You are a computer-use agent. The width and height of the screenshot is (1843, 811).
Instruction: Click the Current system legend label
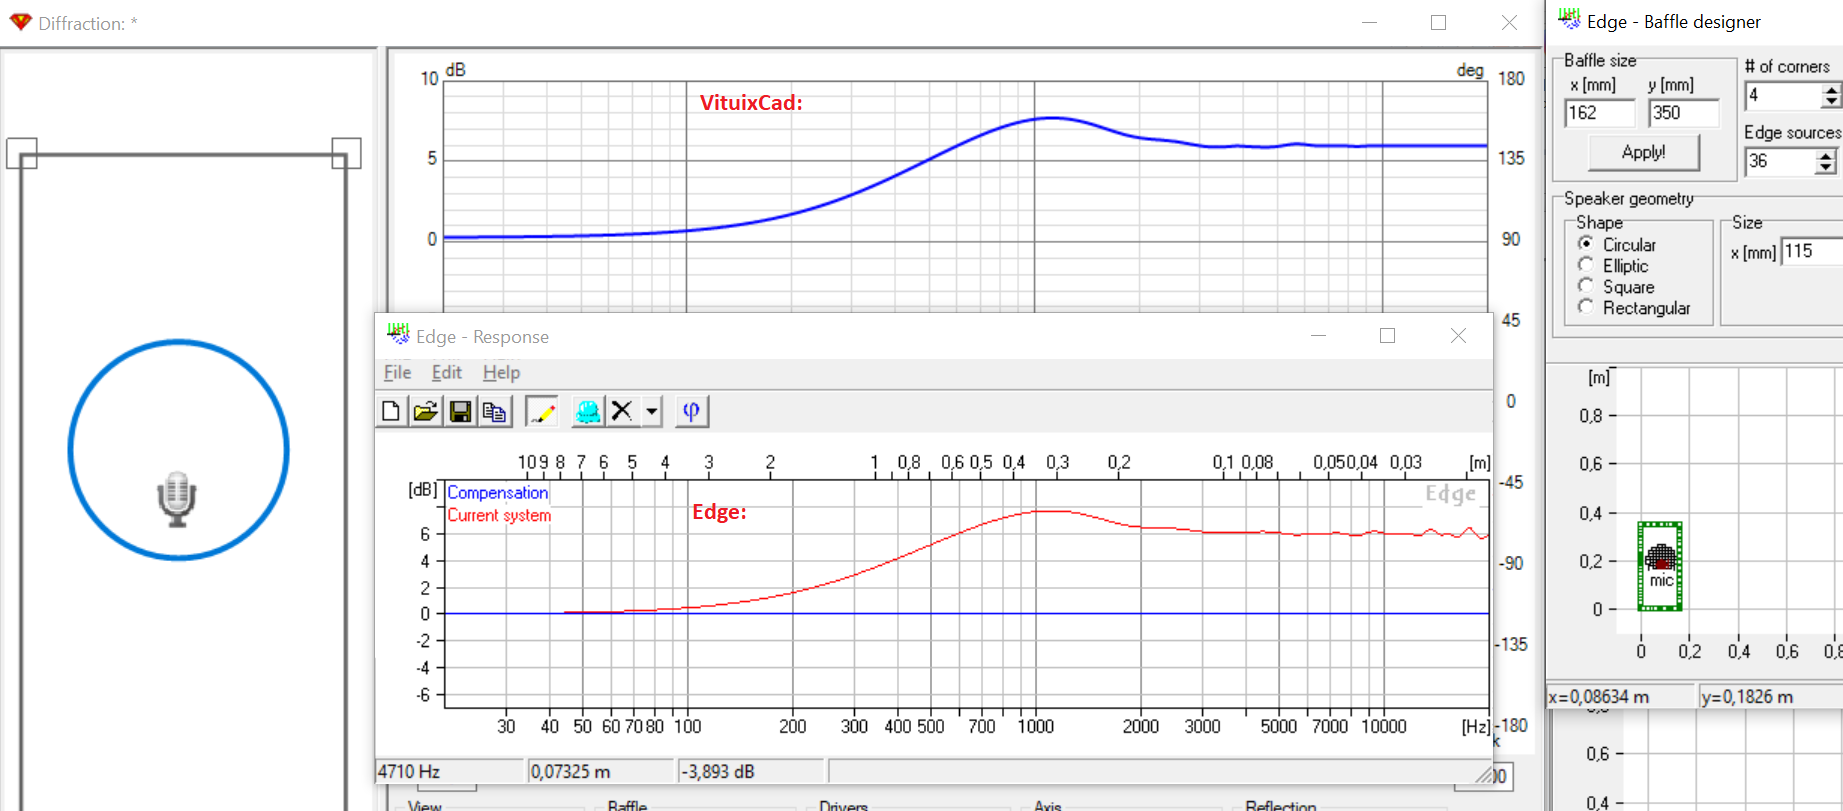tap(499, 515)
